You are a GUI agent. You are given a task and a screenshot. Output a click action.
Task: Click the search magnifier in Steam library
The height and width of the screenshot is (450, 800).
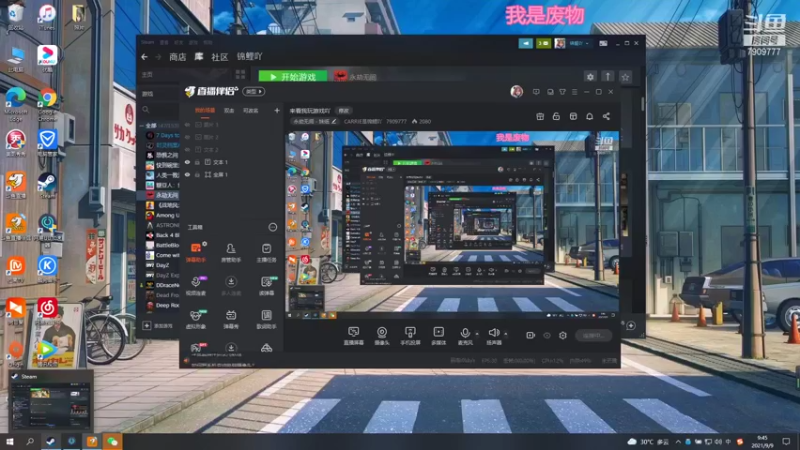pos(146,110)
